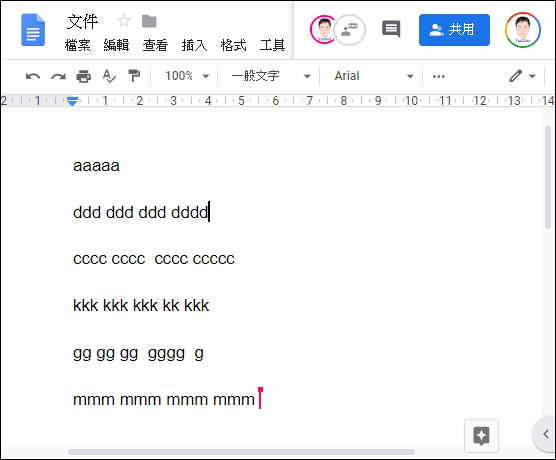Click the undo arrow
The image size is (556, 460).
(33, 76)
